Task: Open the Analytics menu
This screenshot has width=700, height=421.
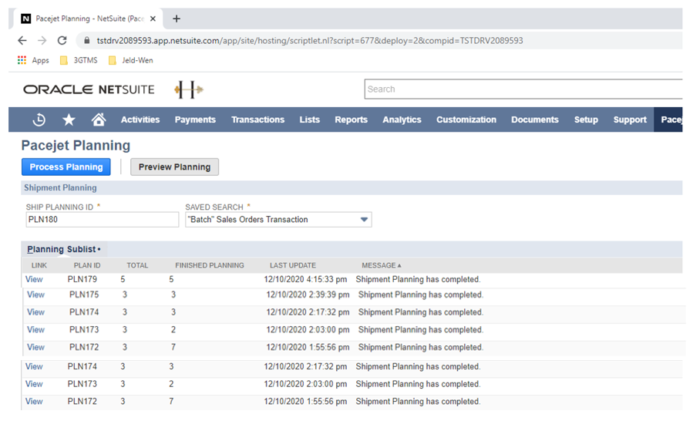Action: click(402, 120)
